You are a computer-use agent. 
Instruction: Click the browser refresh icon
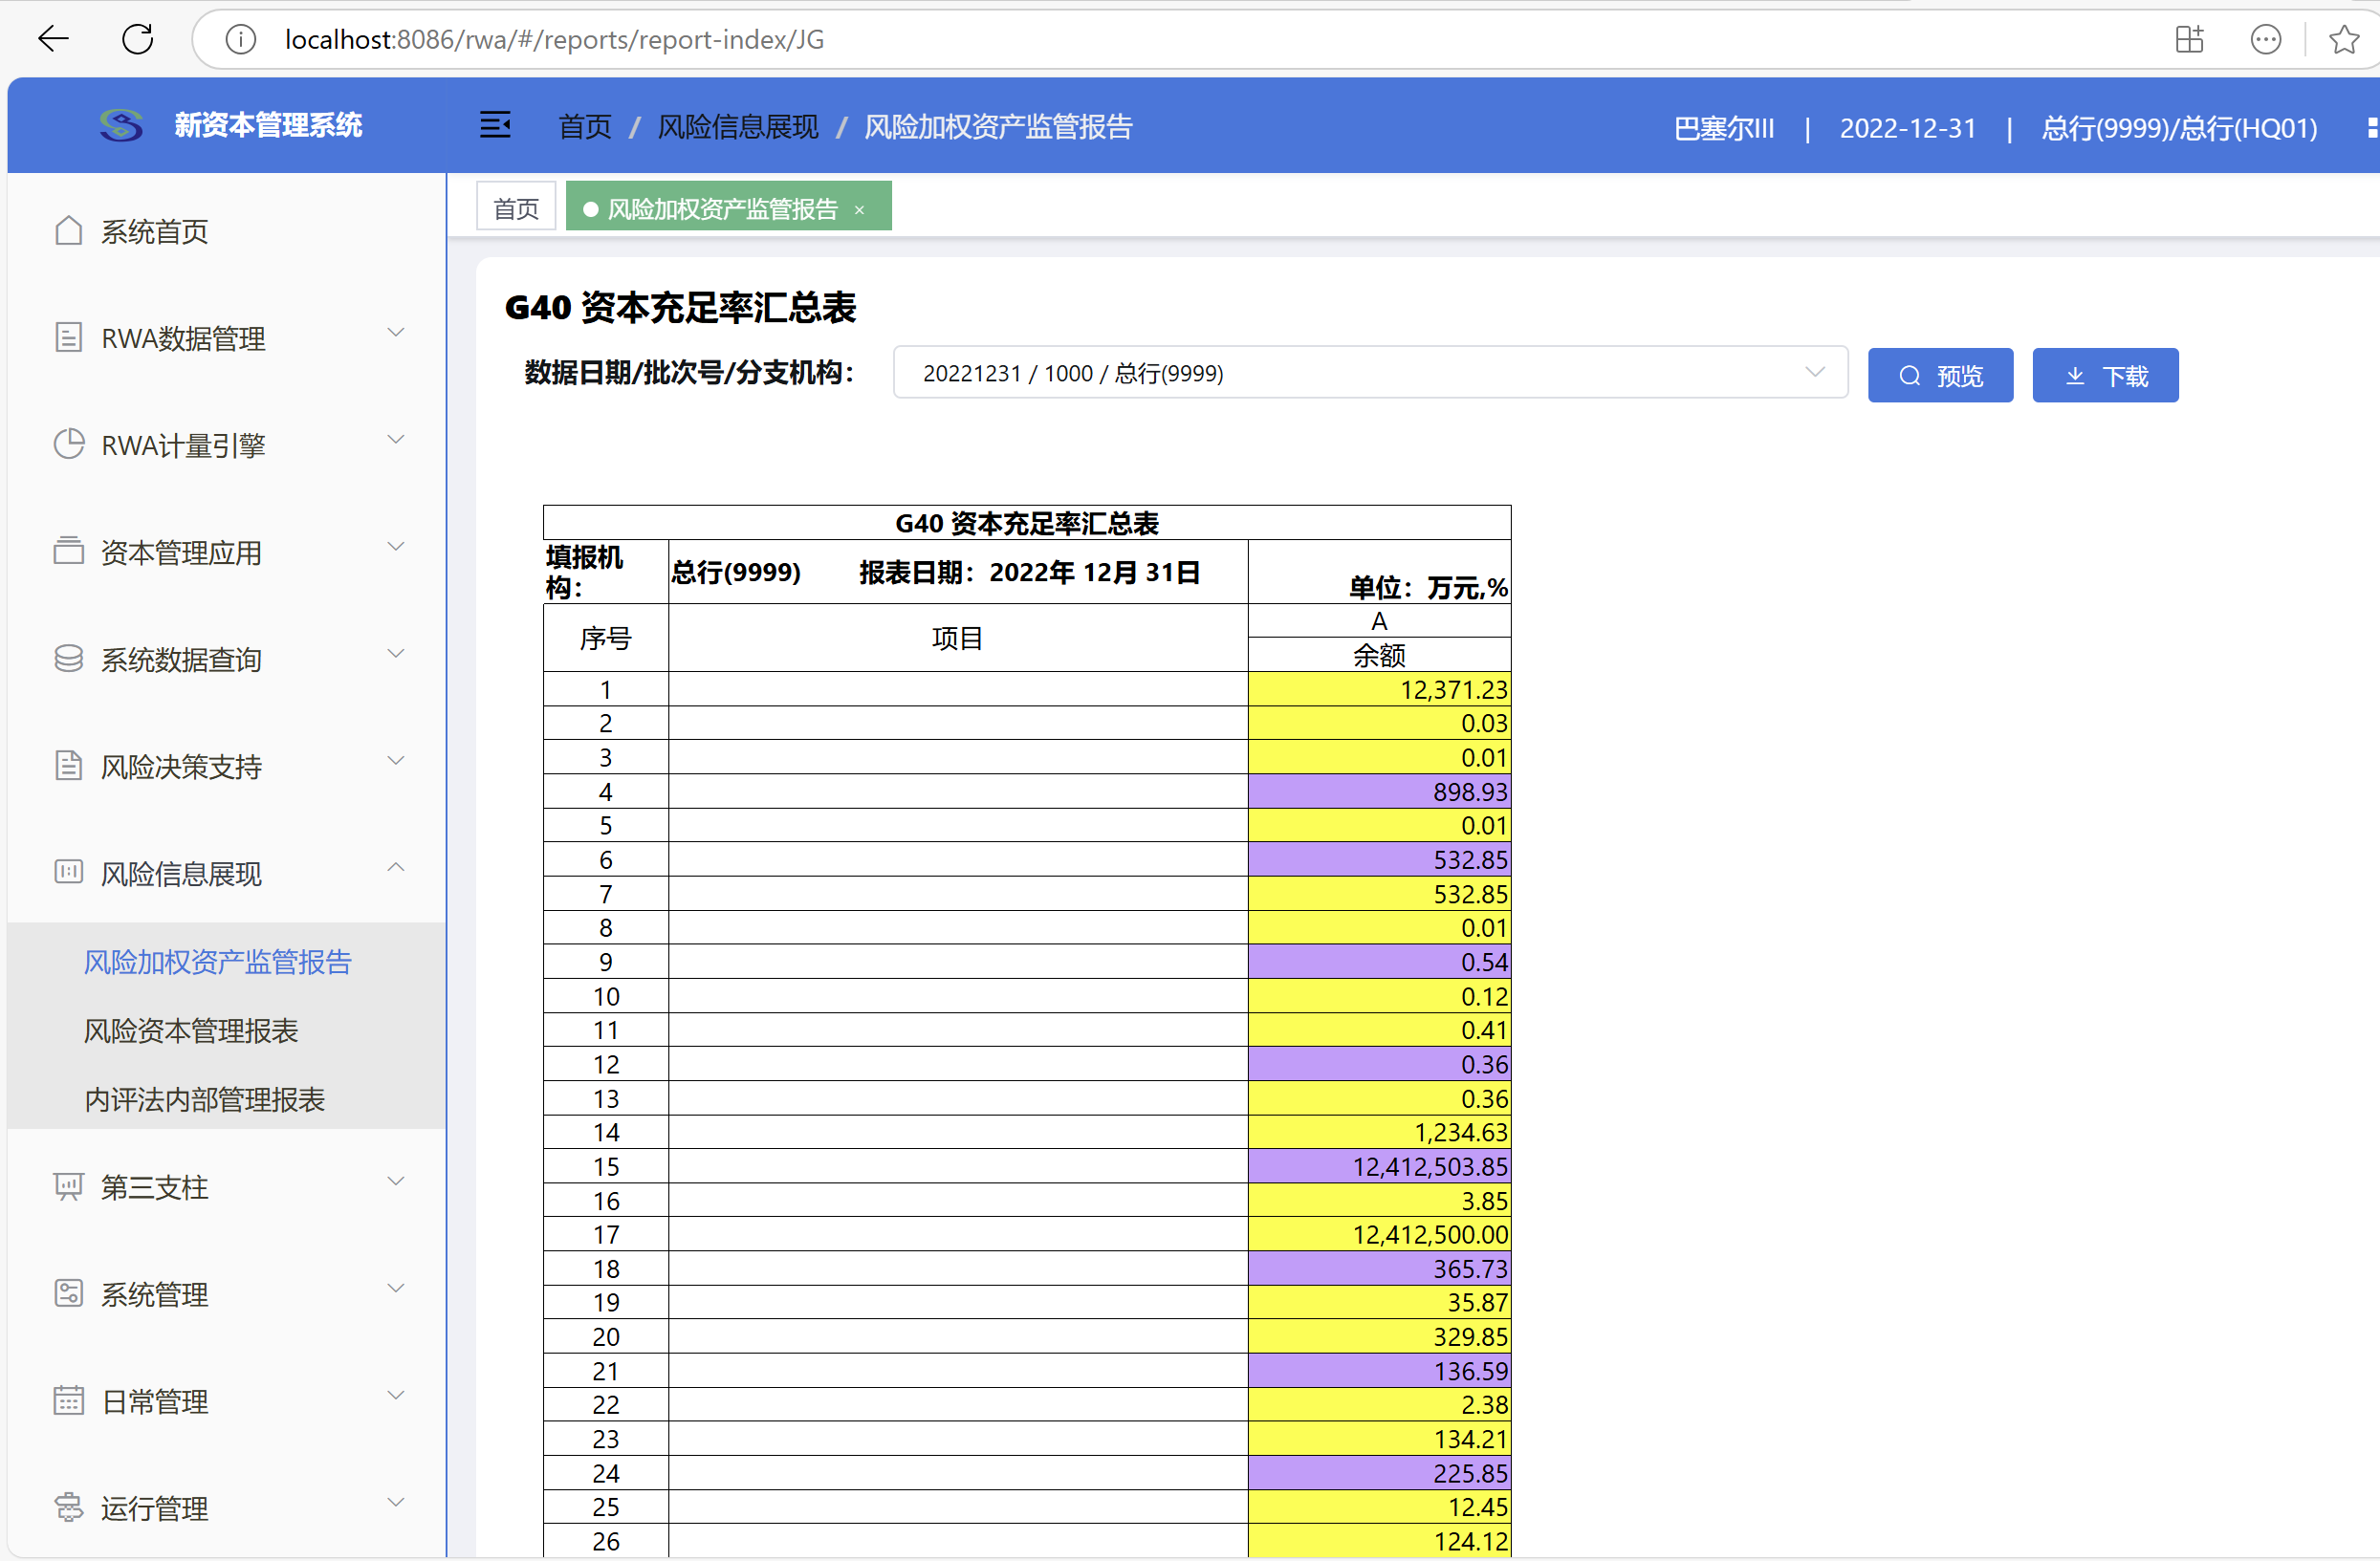tap(138, 40)
